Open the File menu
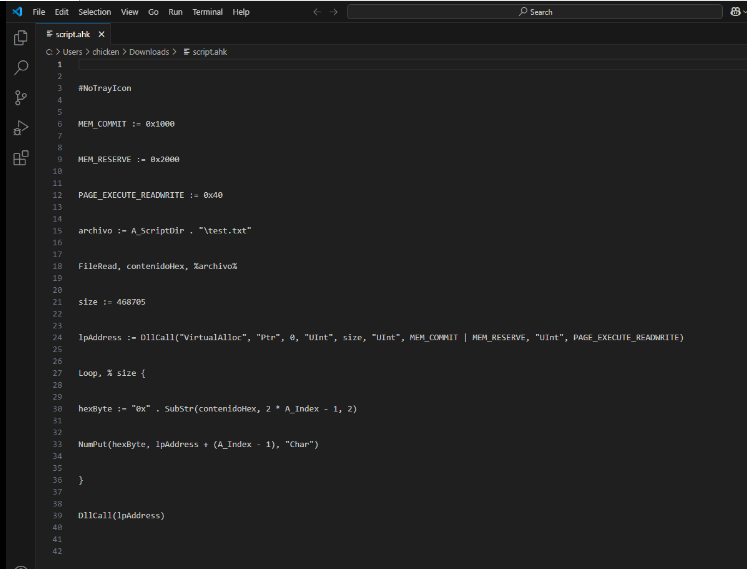This screenshot has height=569, width=747. click(39, 12)
